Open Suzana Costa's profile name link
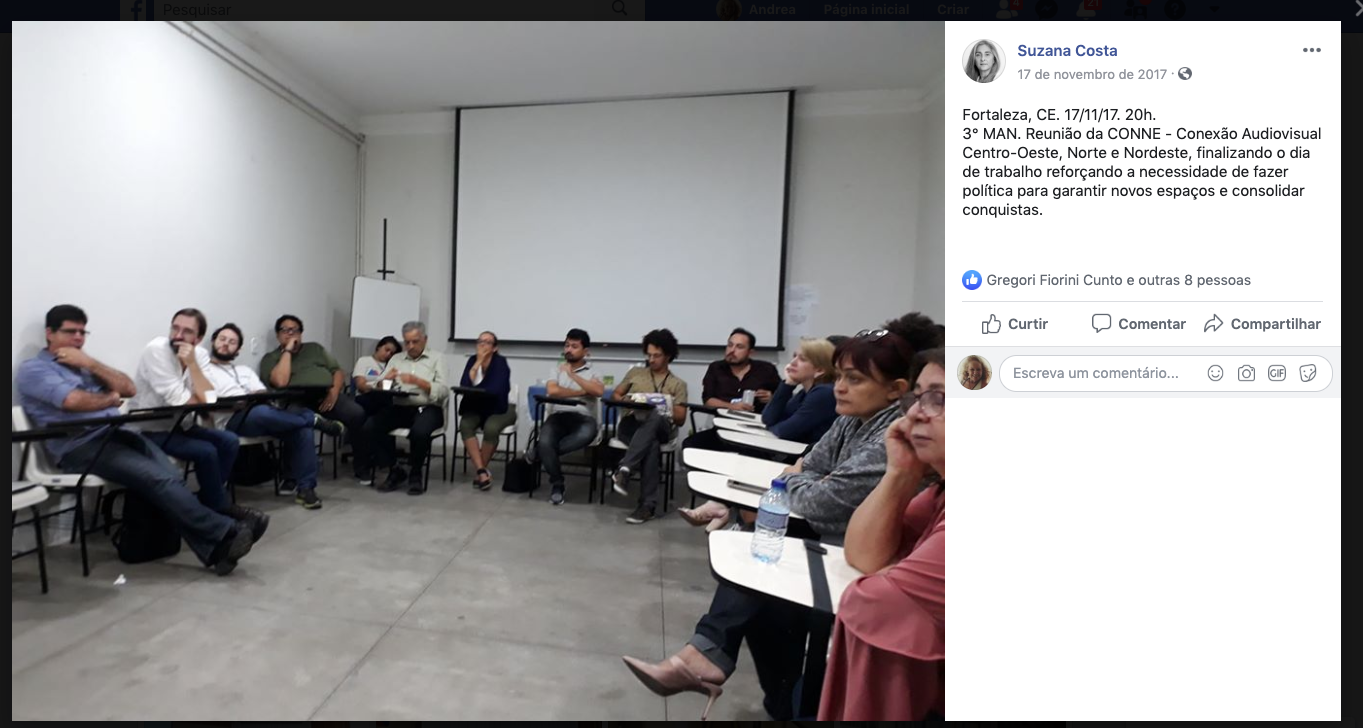This screenshot has height=728, width=1363. pyautogui.click(x=1067, y=51)
